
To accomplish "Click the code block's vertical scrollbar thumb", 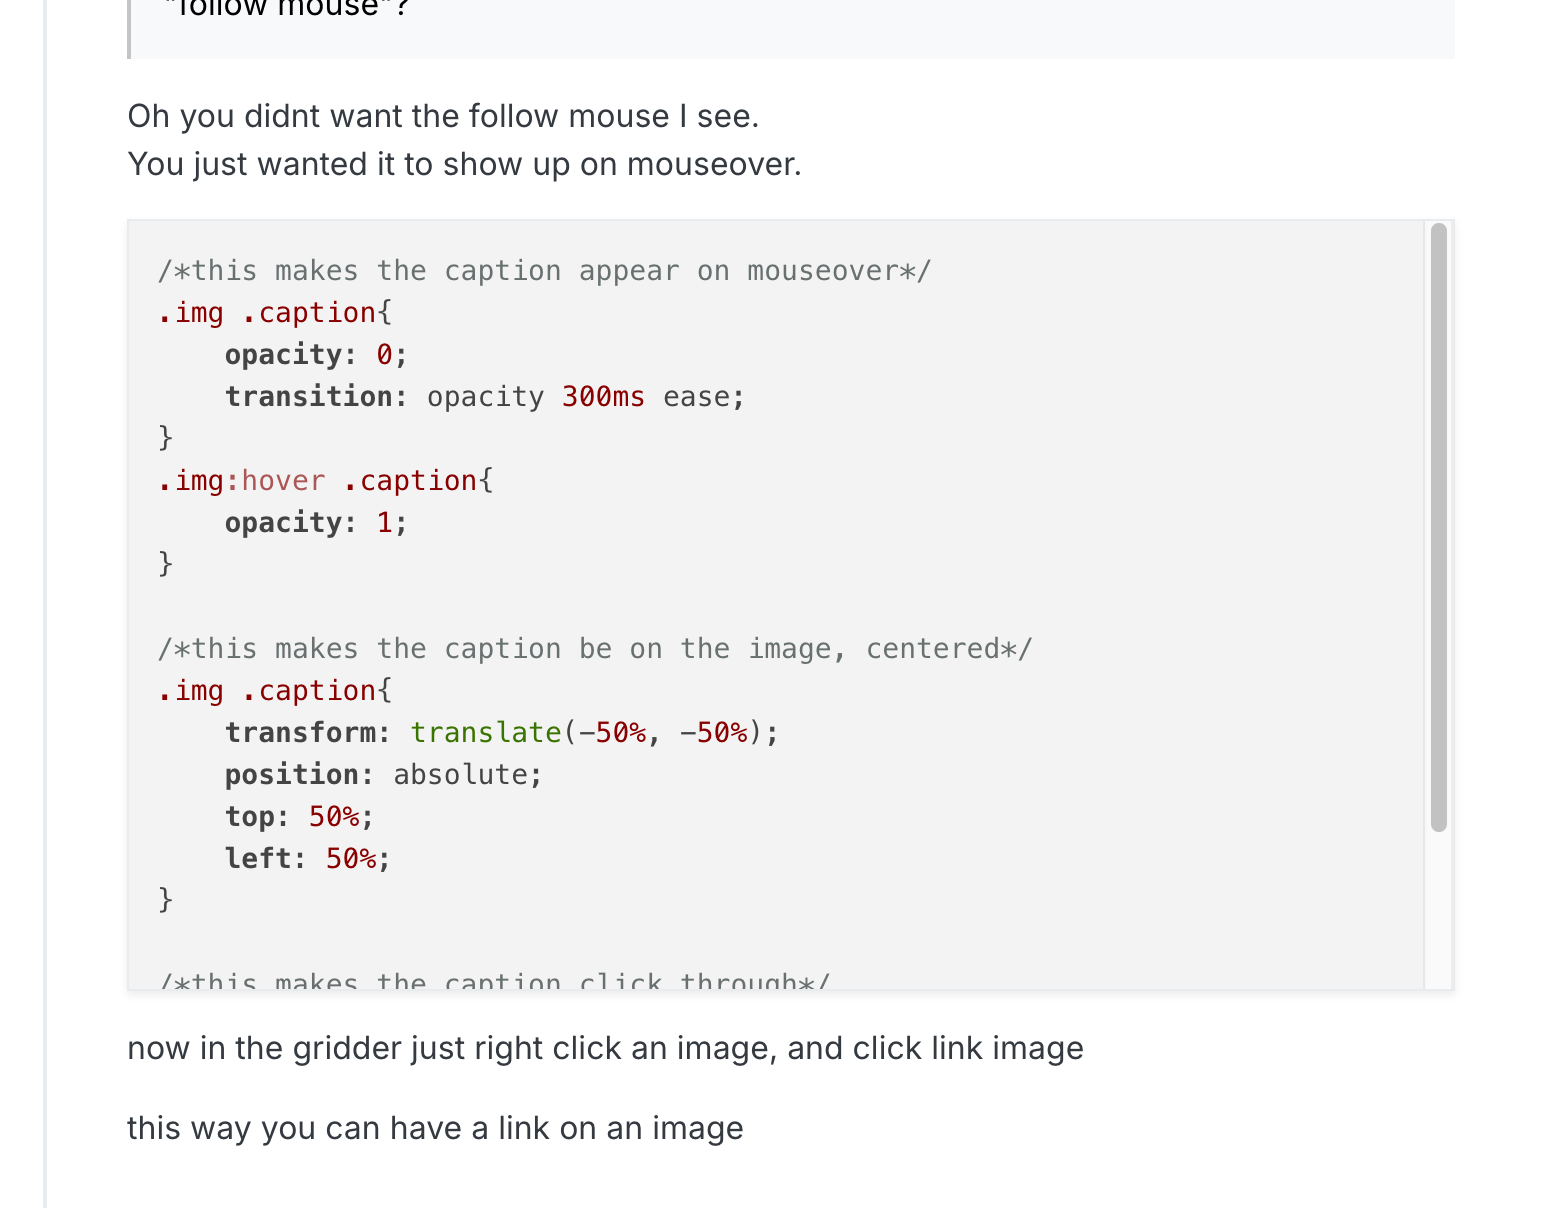I will pos(1438,527).
